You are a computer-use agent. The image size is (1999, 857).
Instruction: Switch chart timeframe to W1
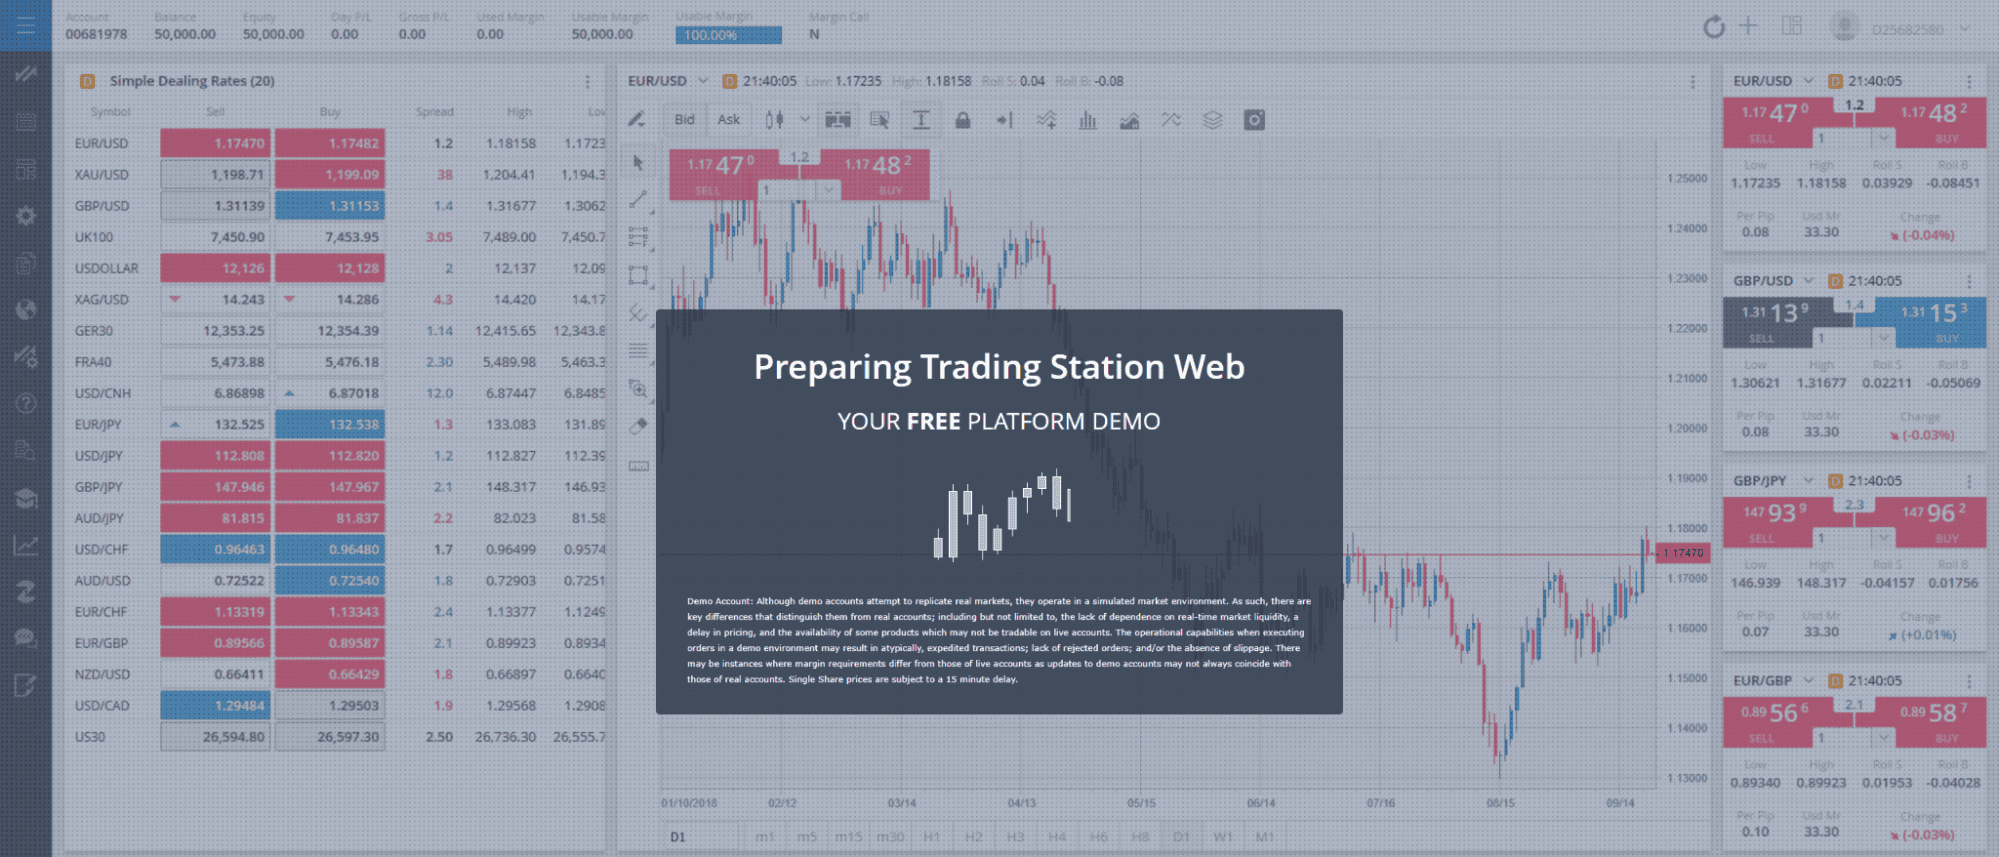coord(1222,837)
